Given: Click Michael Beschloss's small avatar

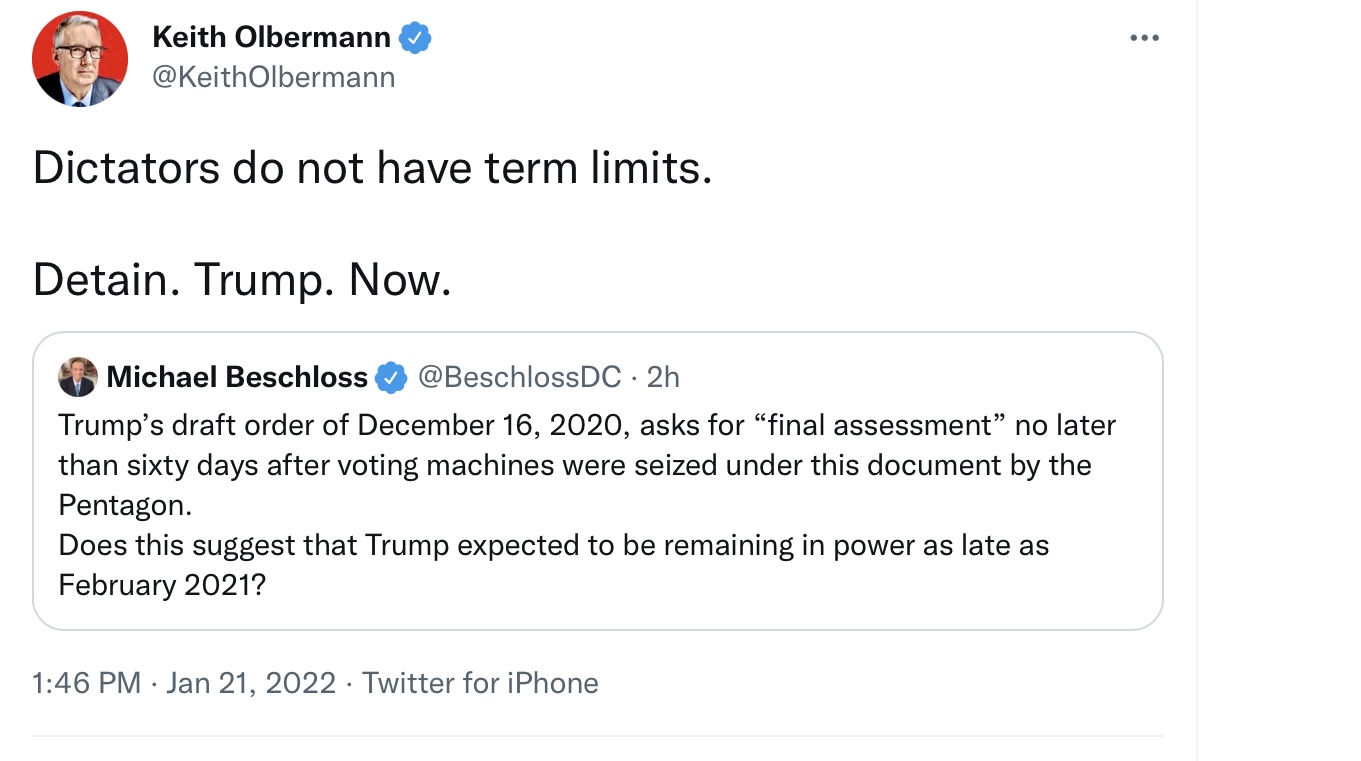Looking at the screenshot, I should pos(78,377).
